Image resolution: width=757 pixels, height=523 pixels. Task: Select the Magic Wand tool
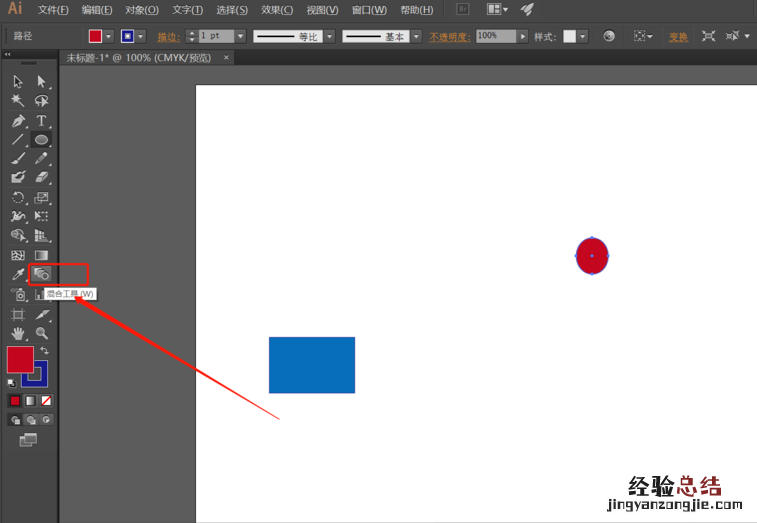point(18,101)
